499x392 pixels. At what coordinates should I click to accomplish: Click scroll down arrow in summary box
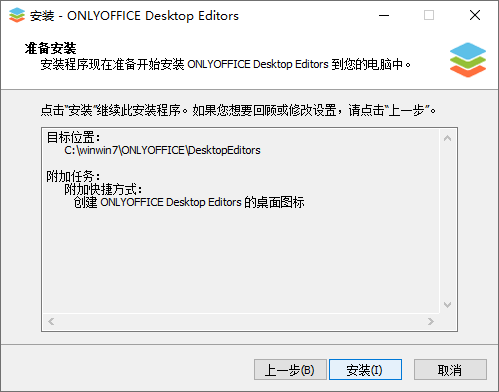447,305
